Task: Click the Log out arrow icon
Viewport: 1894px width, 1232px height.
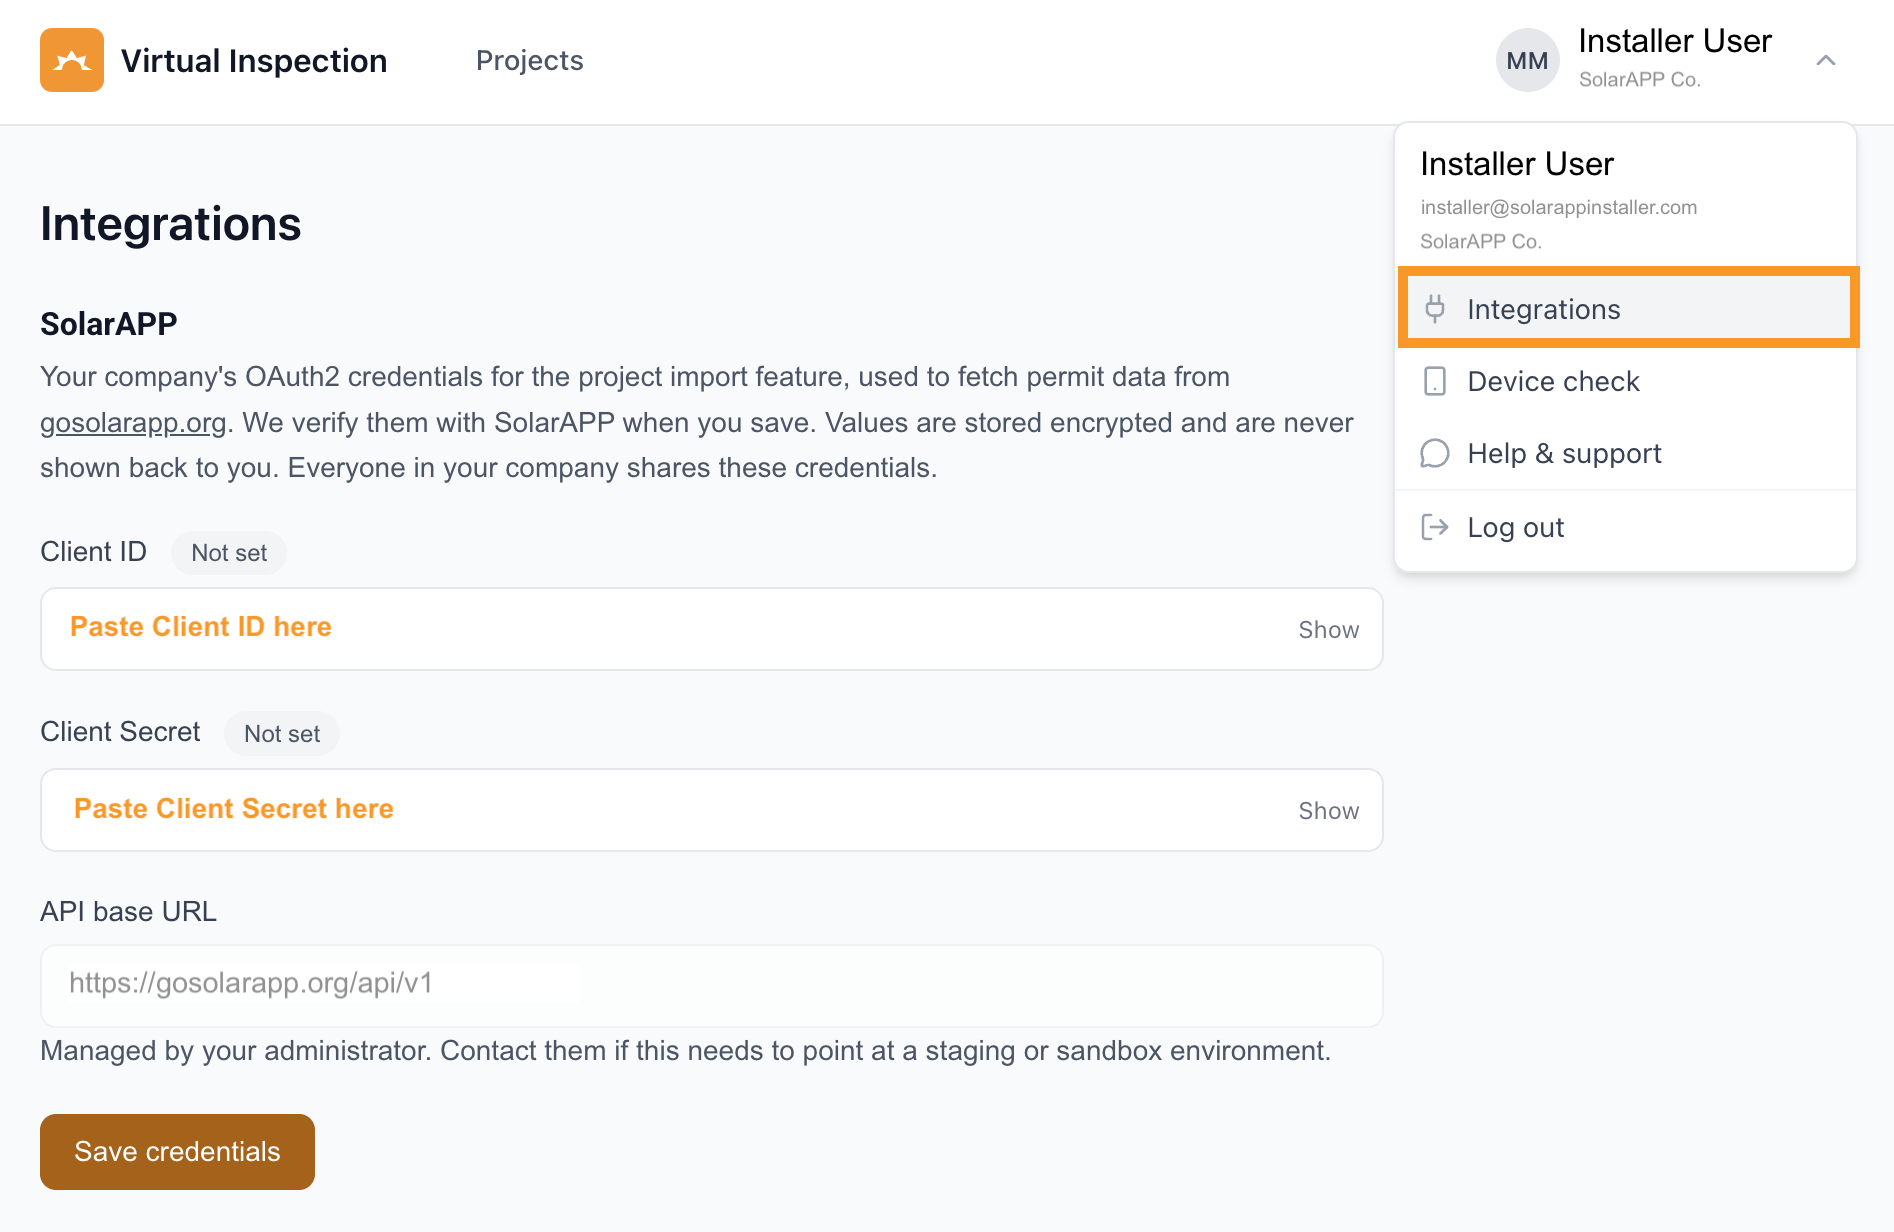Action: (x=1435, y=527)
